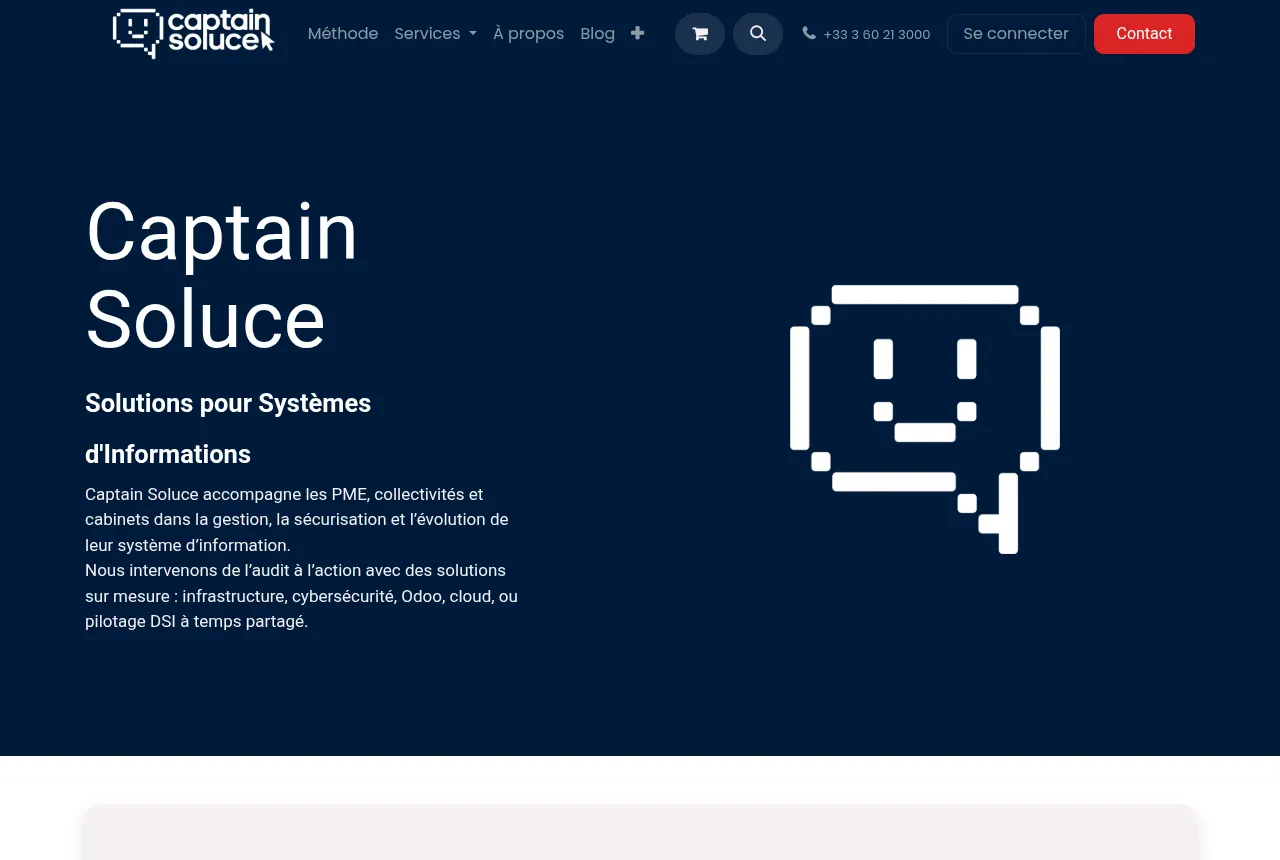Open the shopping cart icon

[700, 34]
